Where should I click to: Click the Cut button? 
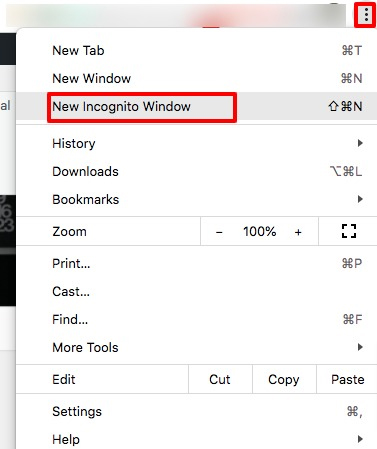[220, 379]
